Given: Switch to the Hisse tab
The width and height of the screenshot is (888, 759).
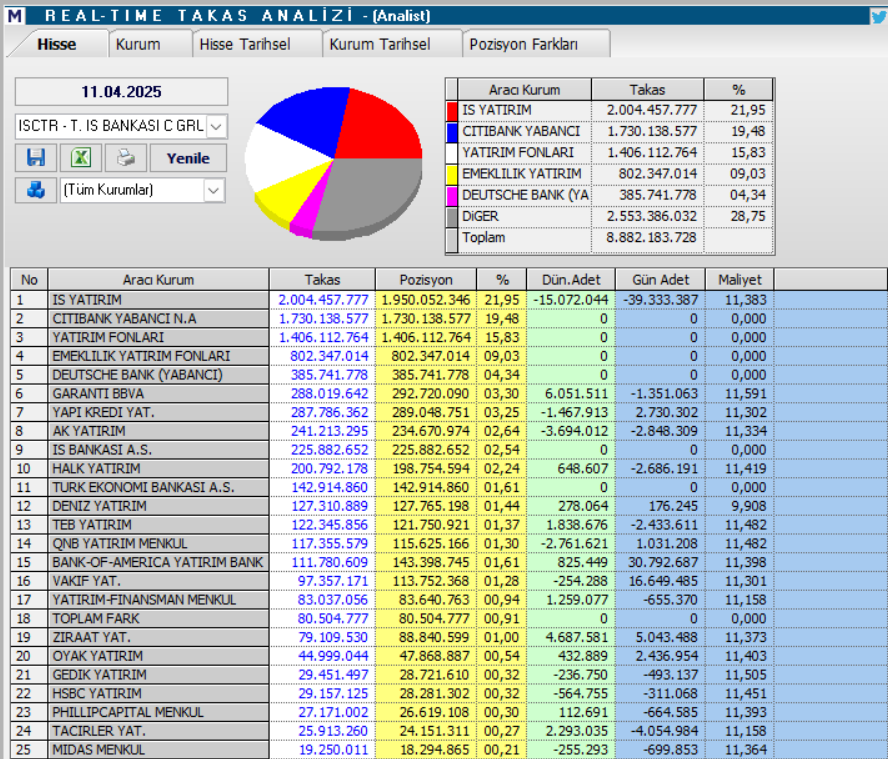Looking at the screenshot, I should (x=57, y=44).
